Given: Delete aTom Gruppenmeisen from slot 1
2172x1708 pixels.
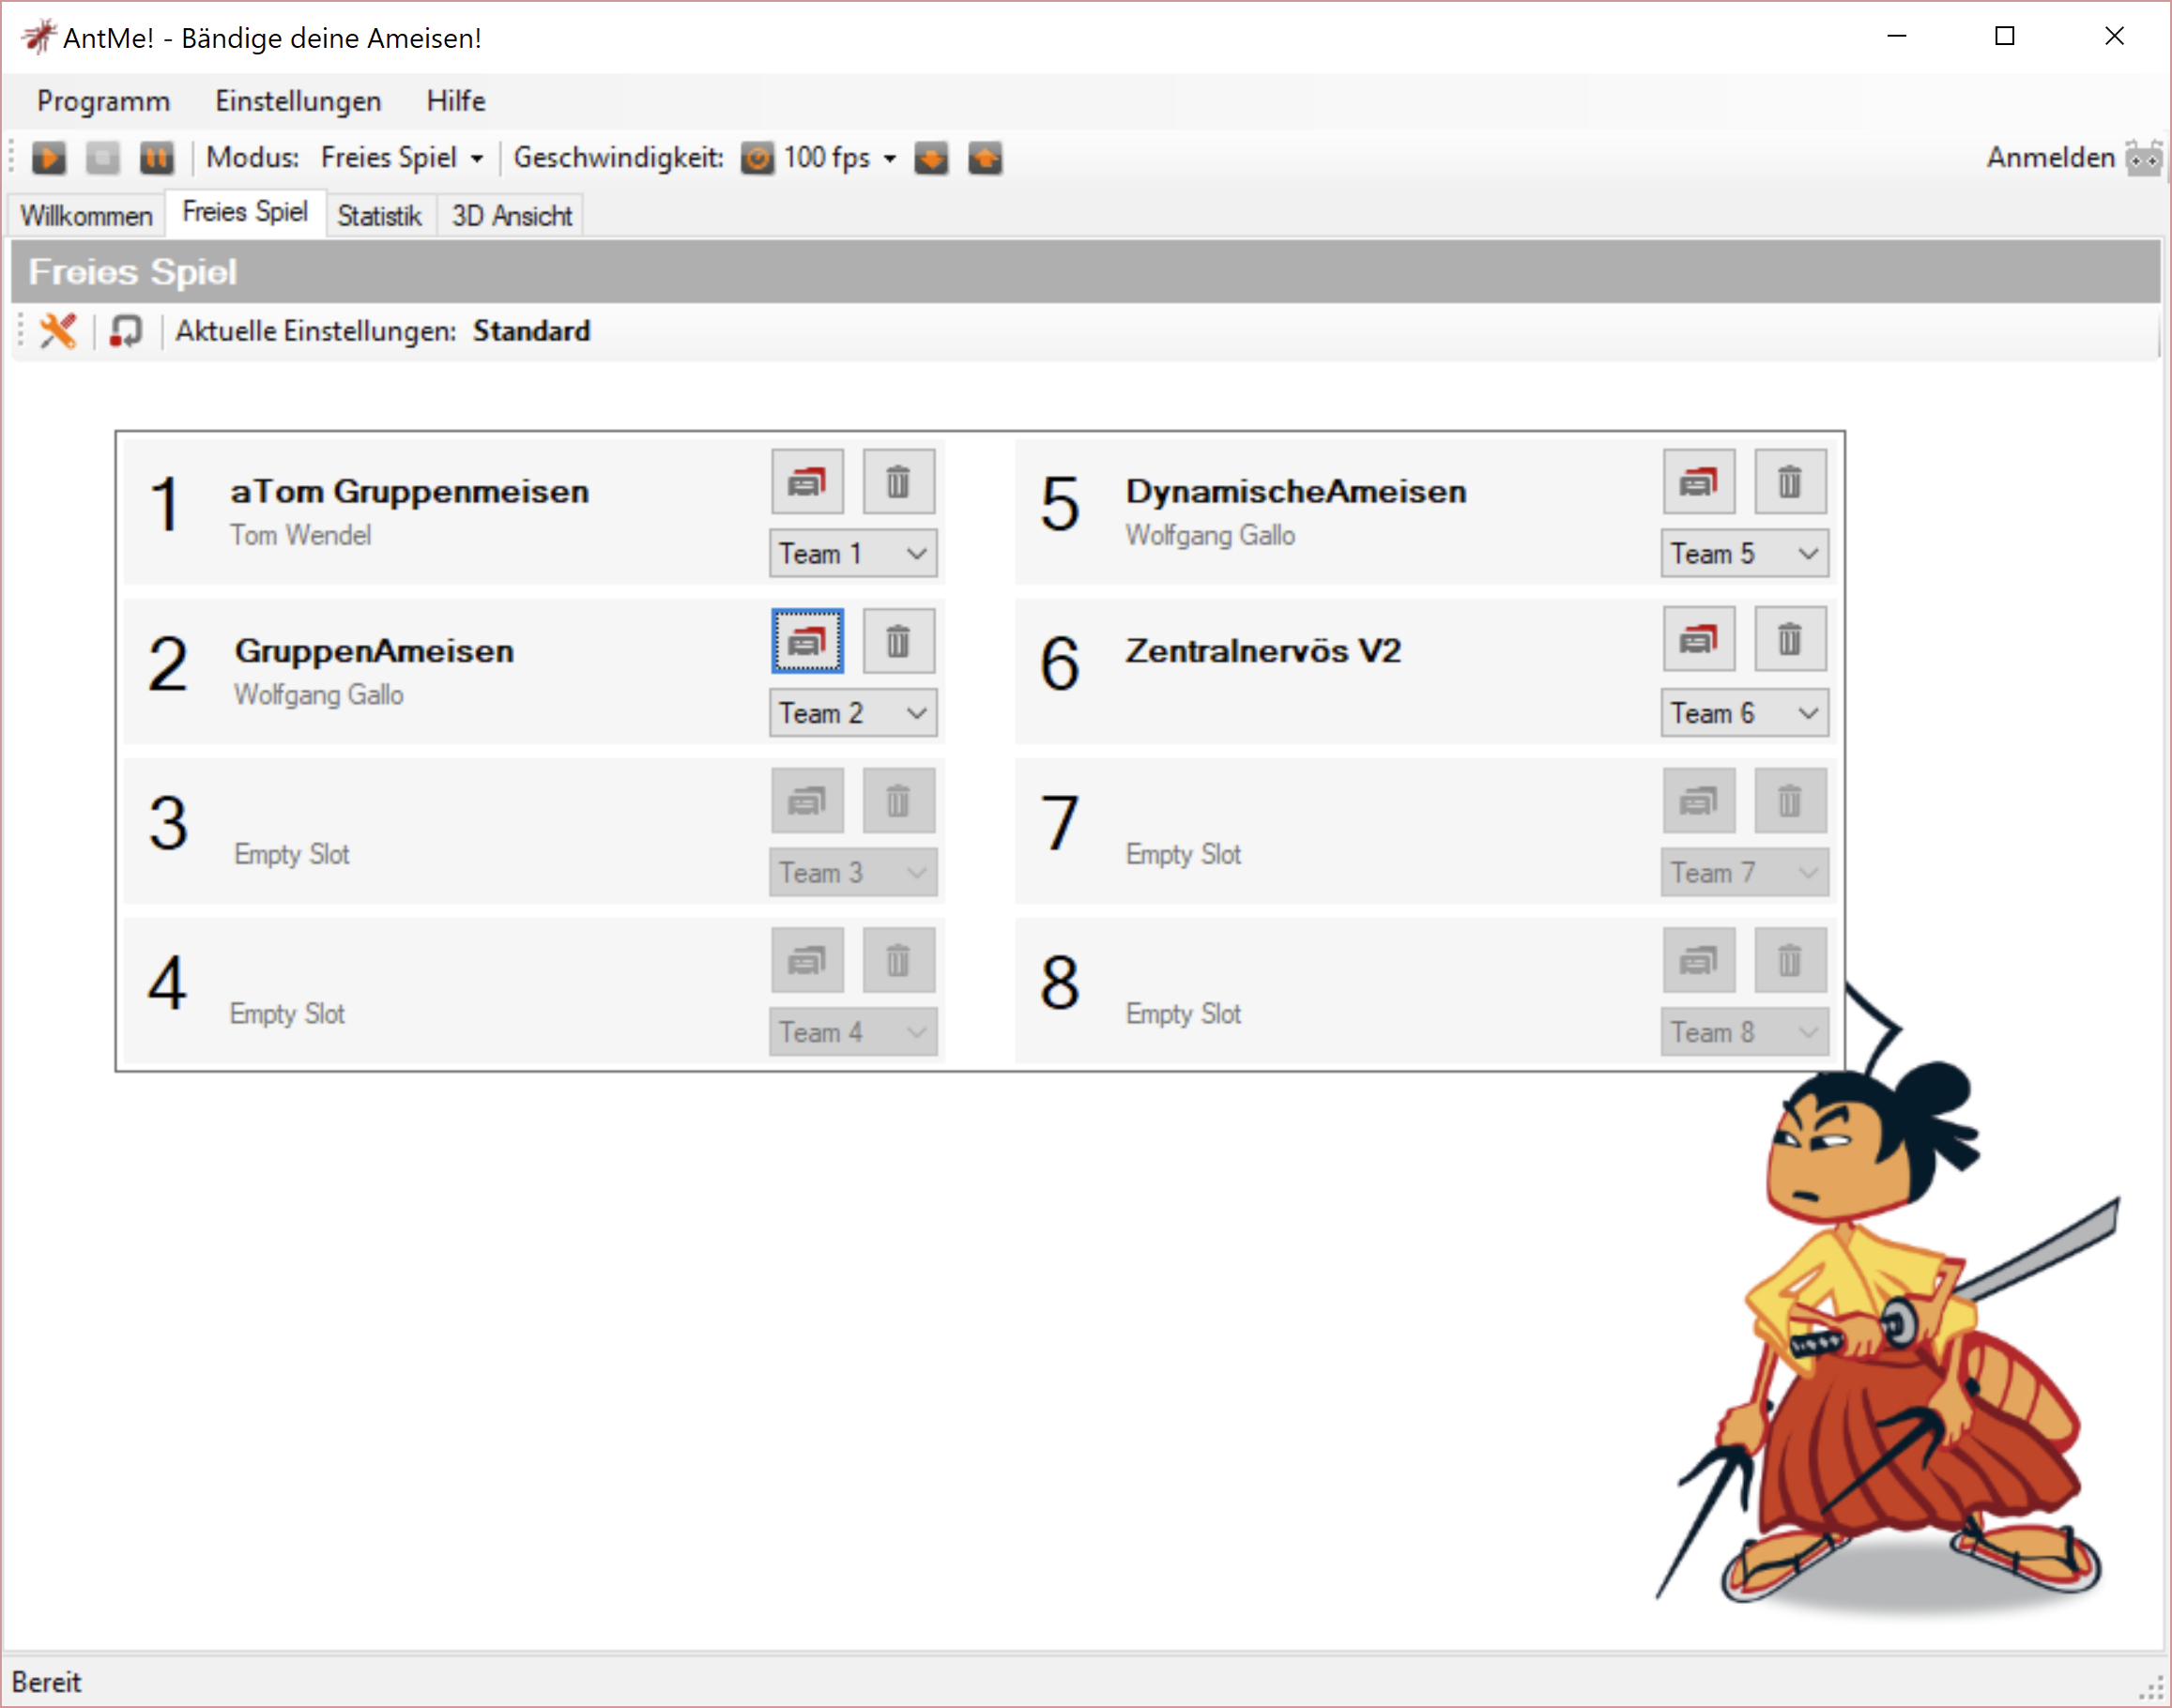Looking at the screenshot, I should click(x=898, y=482).
